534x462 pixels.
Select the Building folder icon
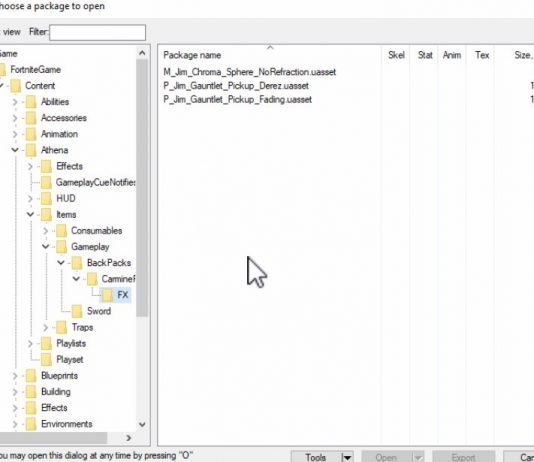(x=31, y=392)
